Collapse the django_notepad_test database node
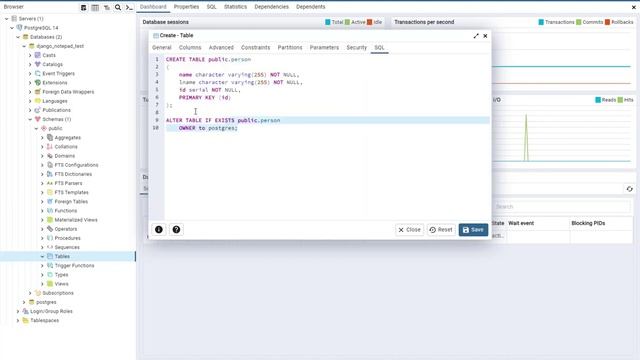This screenshot has height=360, width=640. pyautogui.click(x=24, y=46)
